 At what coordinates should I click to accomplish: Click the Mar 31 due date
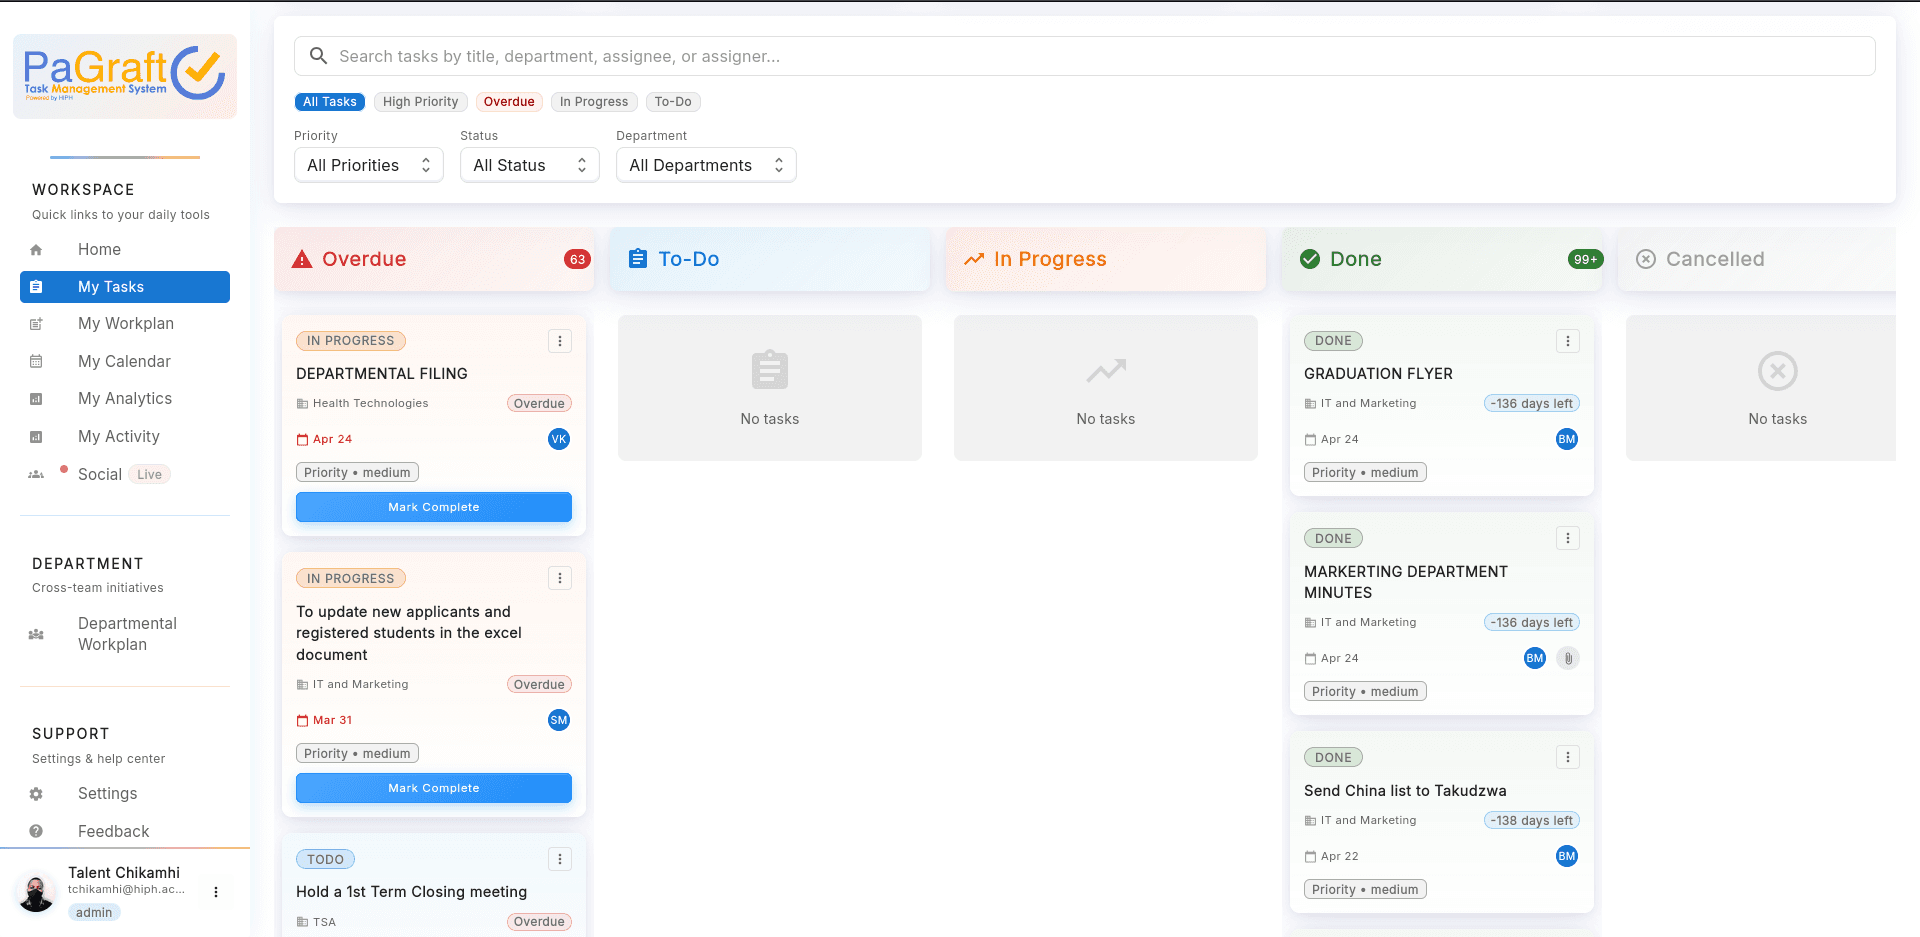click(x=332, y=721)
